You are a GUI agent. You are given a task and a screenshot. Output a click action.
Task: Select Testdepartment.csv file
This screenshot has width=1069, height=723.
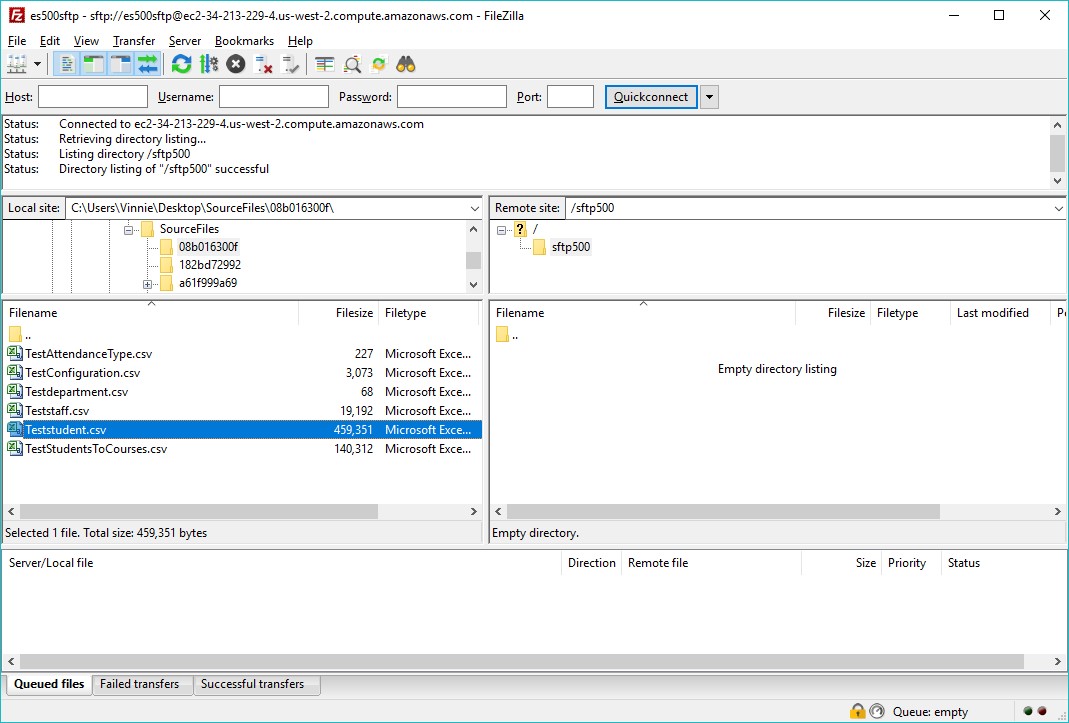pos(242,392)
